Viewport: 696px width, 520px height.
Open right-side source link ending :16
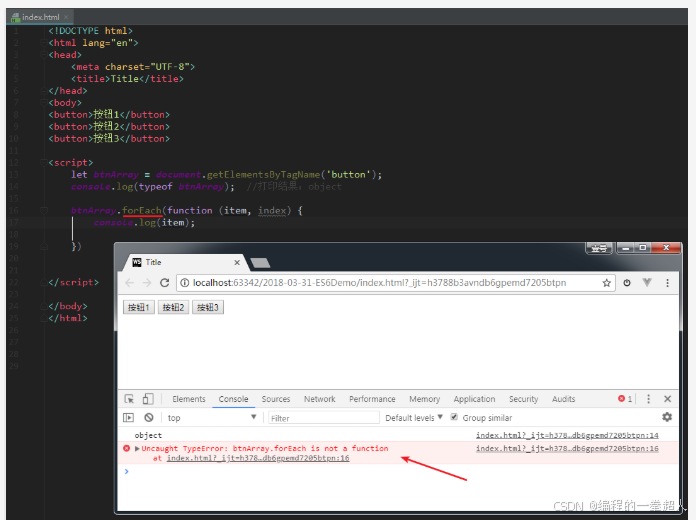pyautogui.click(x=567, y=449)
